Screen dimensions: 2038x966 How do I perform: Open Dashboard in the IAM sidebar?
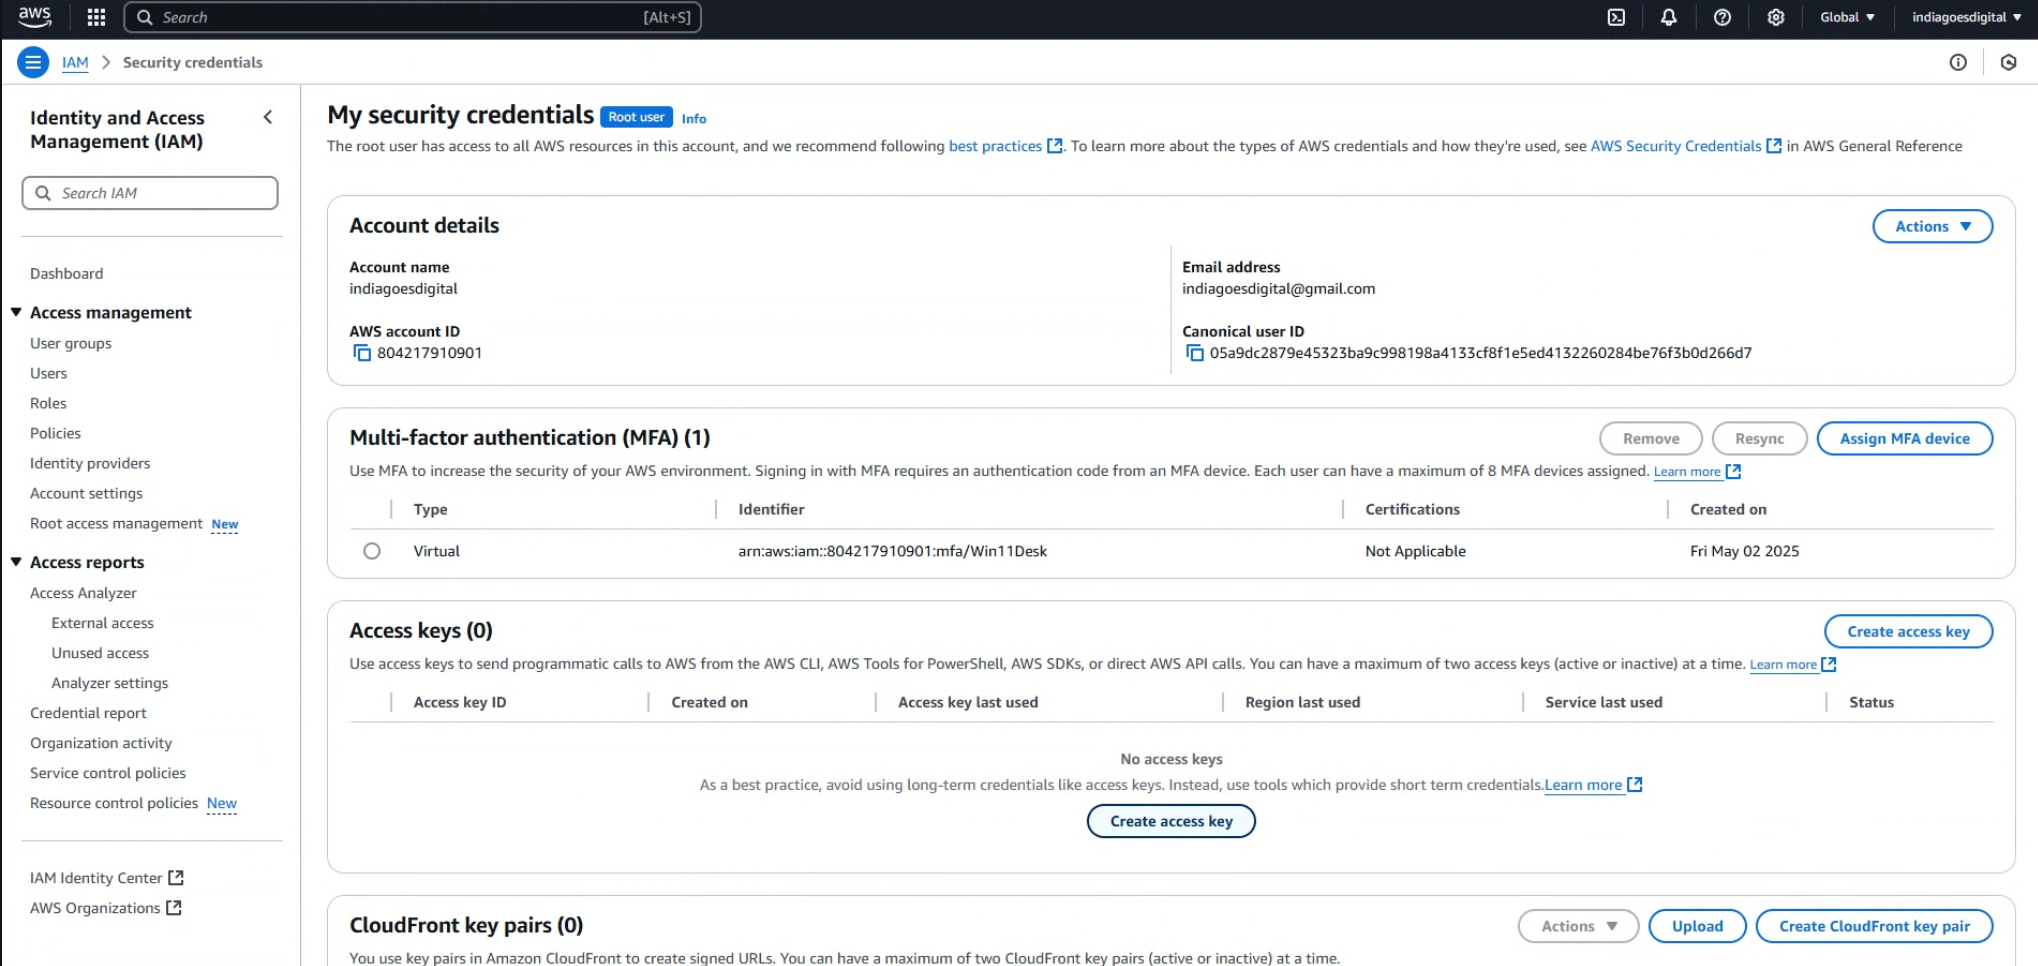tap(66, 273)
